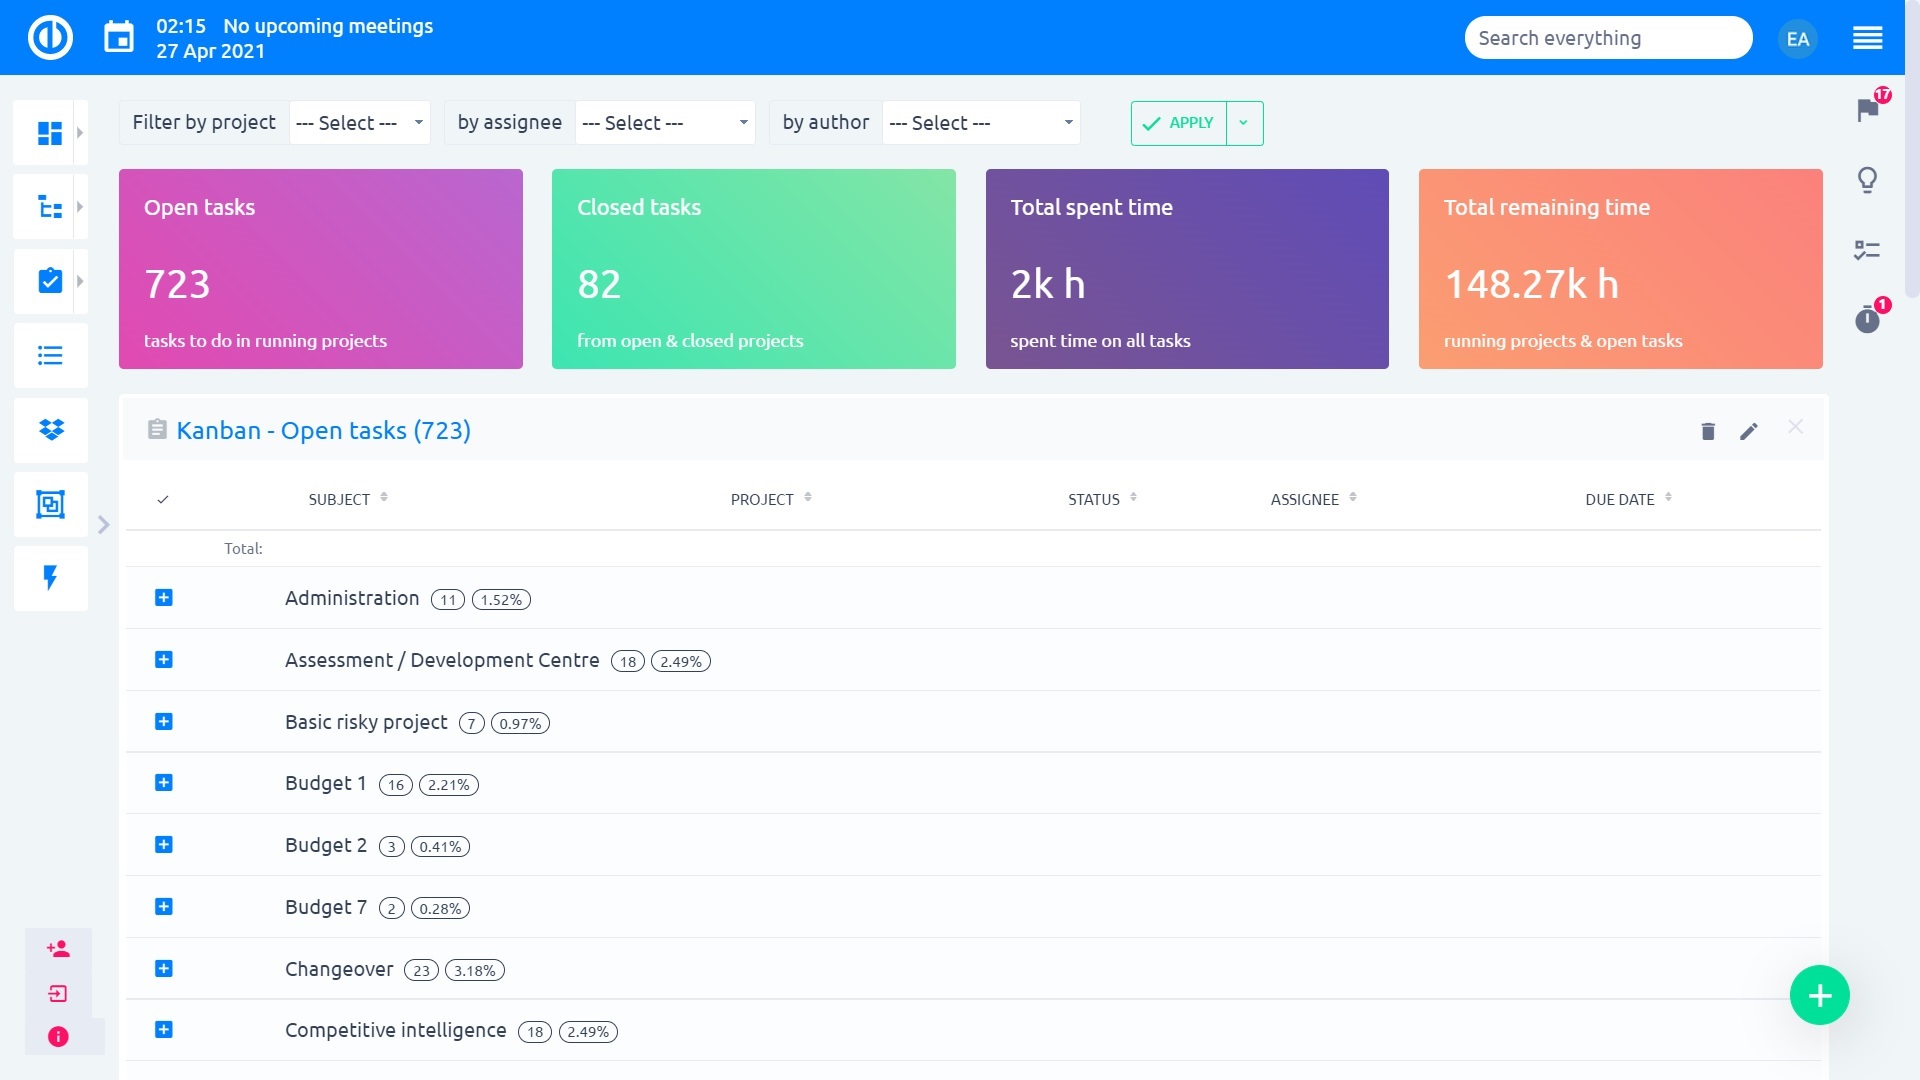
Task: Open the by assignee Select dropdown
Action: pos(664,122)
